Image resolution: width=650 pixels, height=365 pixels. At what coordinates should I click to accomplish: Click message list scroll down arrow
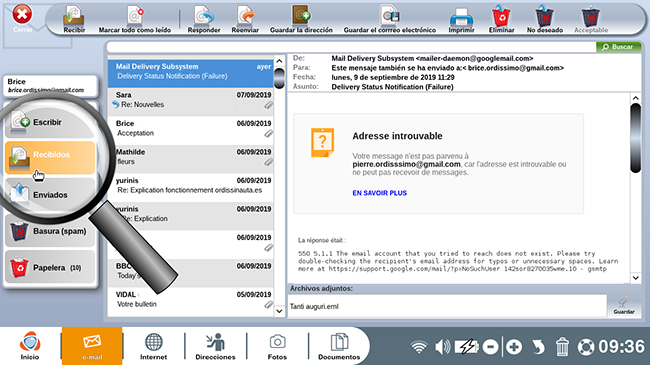[279, 311]
